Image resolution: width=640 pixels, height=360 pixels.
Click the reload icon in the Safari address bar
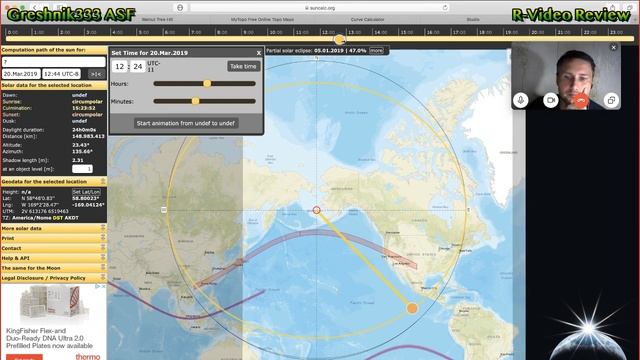click(445, 8)
